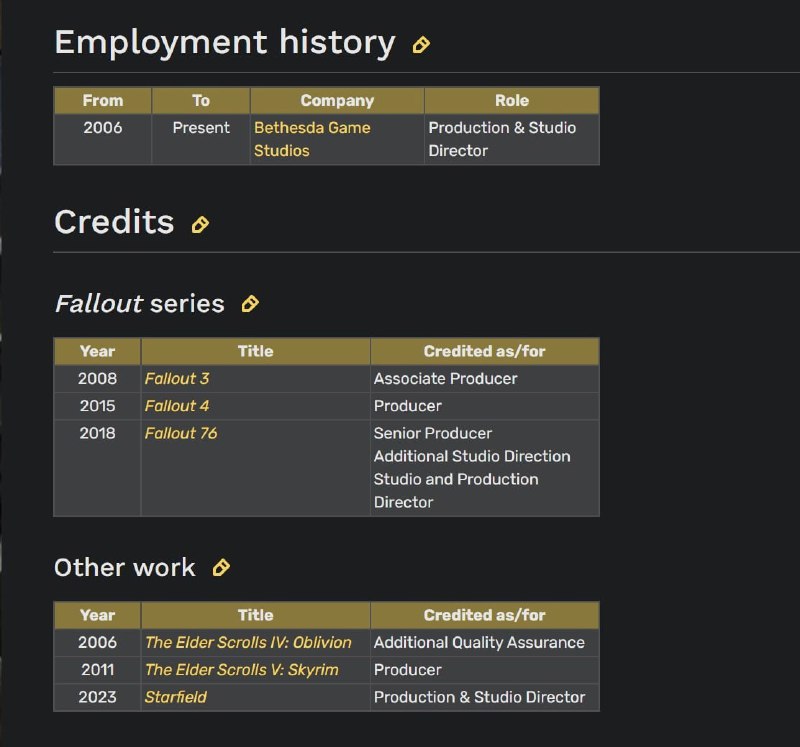Click the Starfield link
Screen dimensions: 800x747
pos(176,697)
